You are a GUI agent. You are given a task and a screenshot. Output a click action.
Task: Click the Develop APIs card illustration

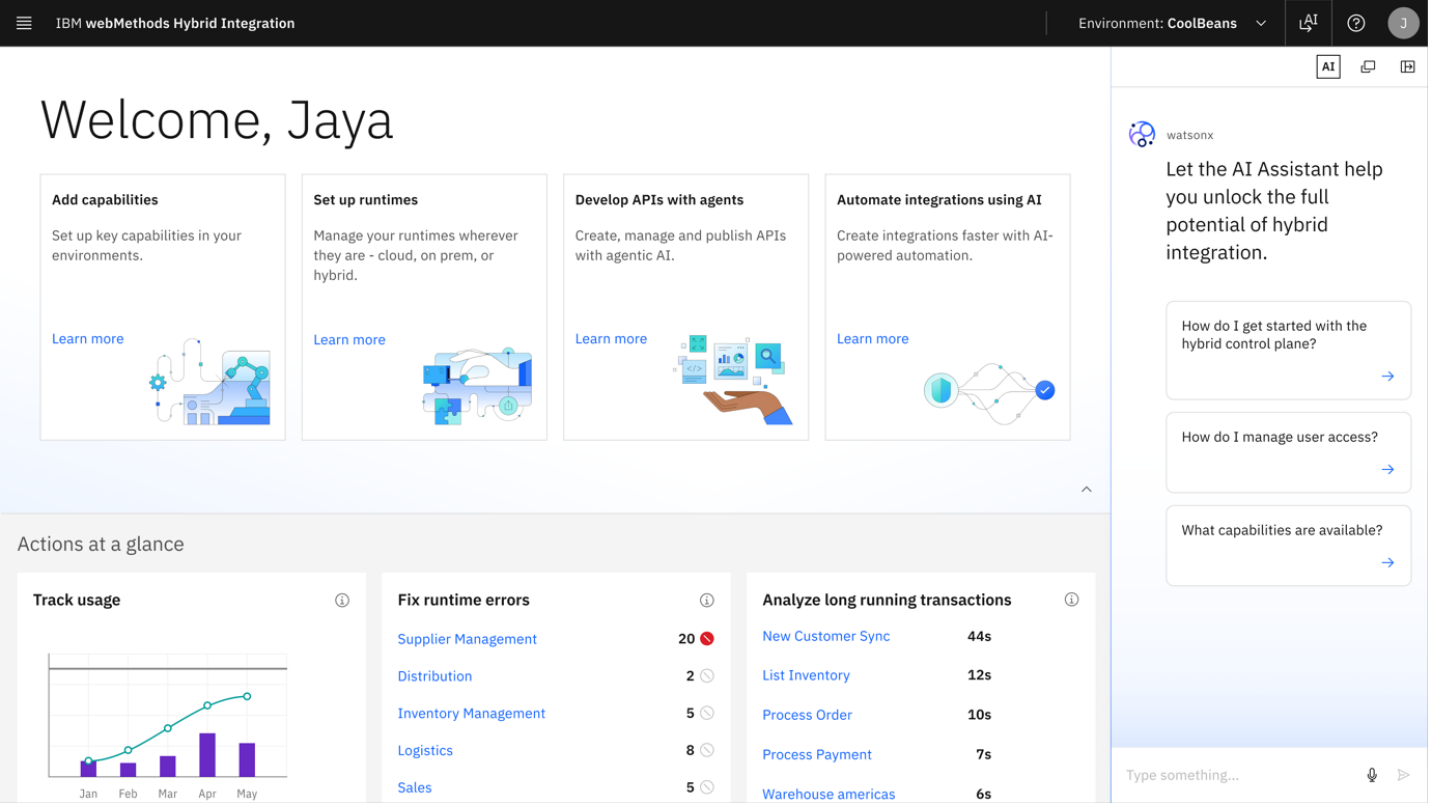[734, 379]
